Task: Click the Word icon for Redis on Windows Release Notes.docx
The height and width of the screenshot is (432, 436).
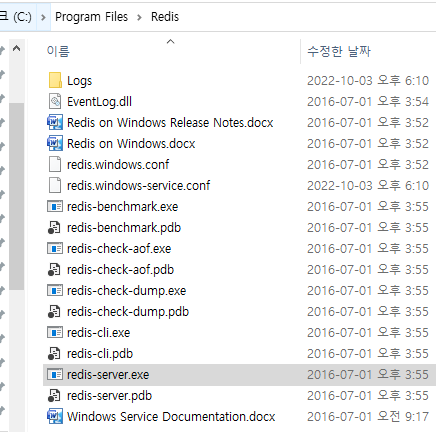Action: tap(55, 122)
